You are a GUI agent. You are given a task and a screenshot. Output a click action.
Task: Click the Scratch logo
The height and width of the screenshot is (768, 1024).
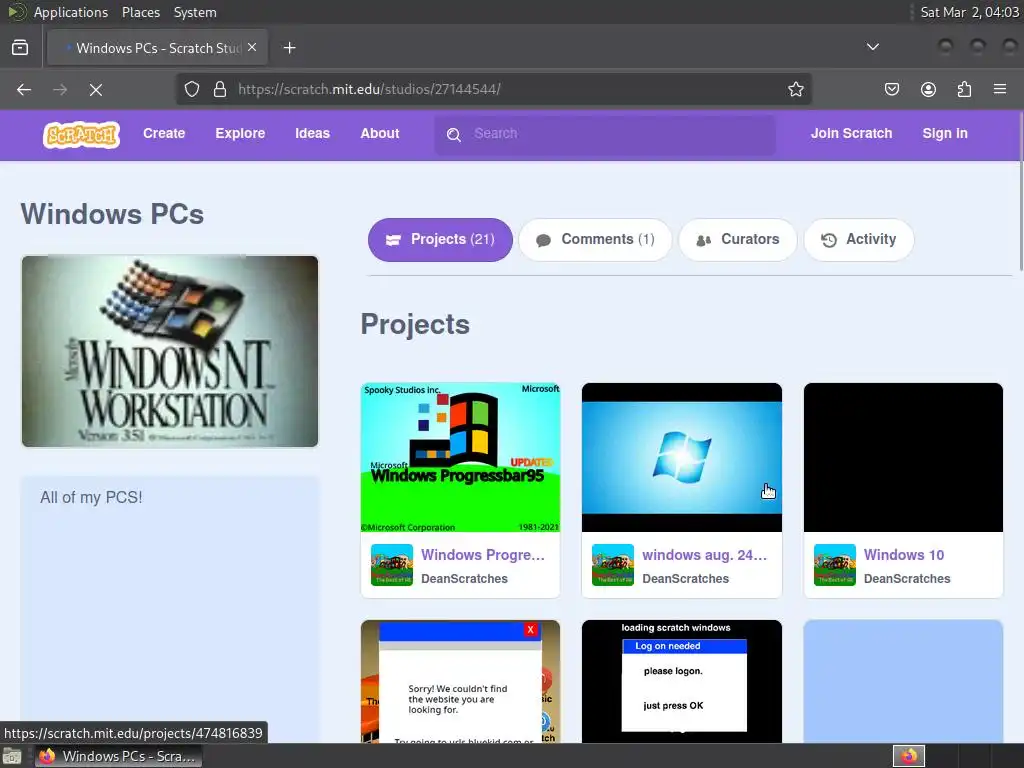point(82,135)
